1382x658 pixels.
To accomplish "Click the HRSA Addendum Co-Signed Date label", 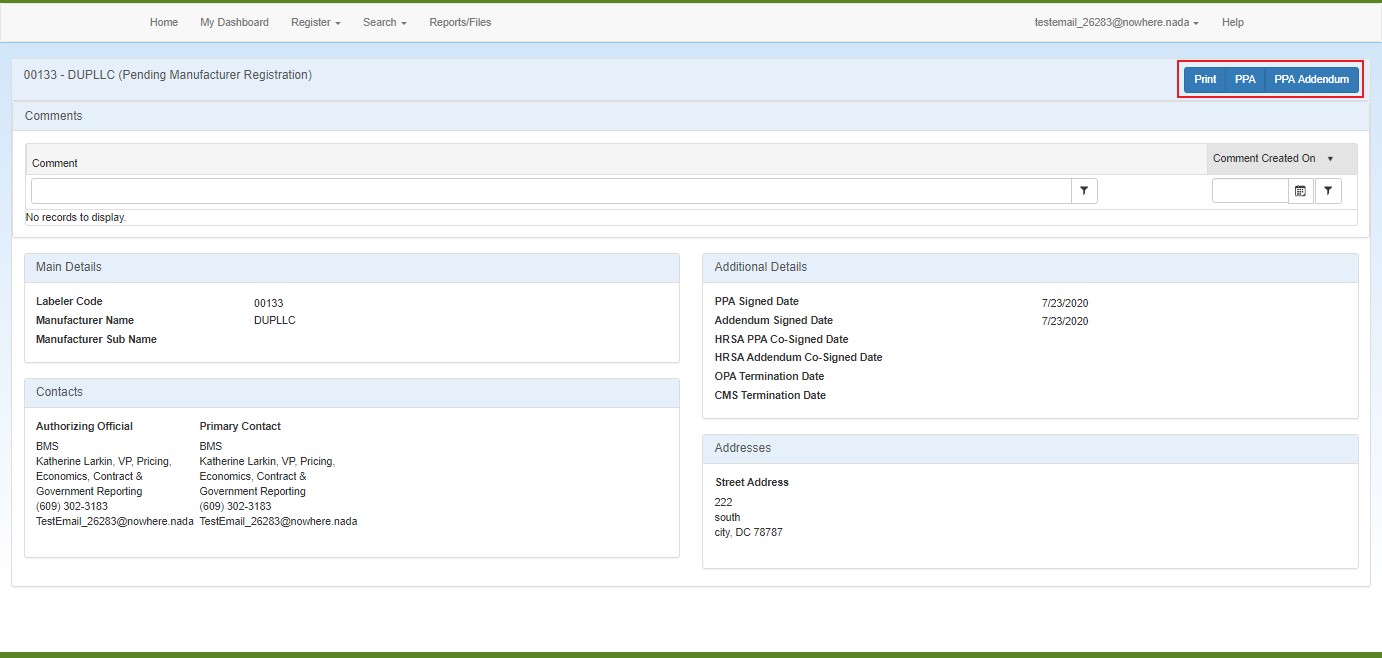I will (x=799, y=357).
